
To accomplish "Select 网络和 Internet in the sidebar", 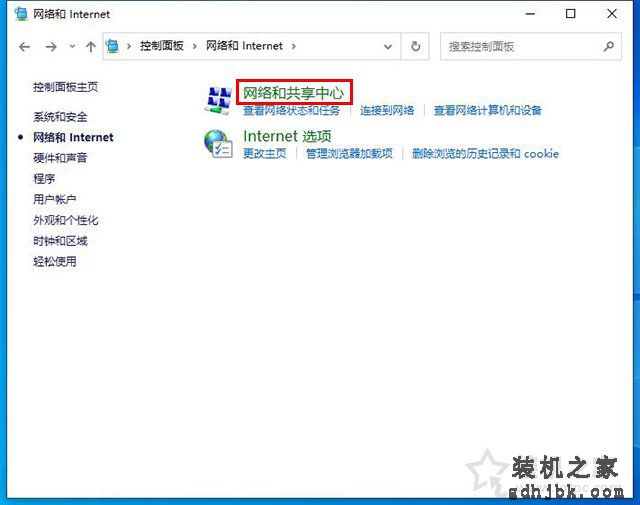I will 73,137.
